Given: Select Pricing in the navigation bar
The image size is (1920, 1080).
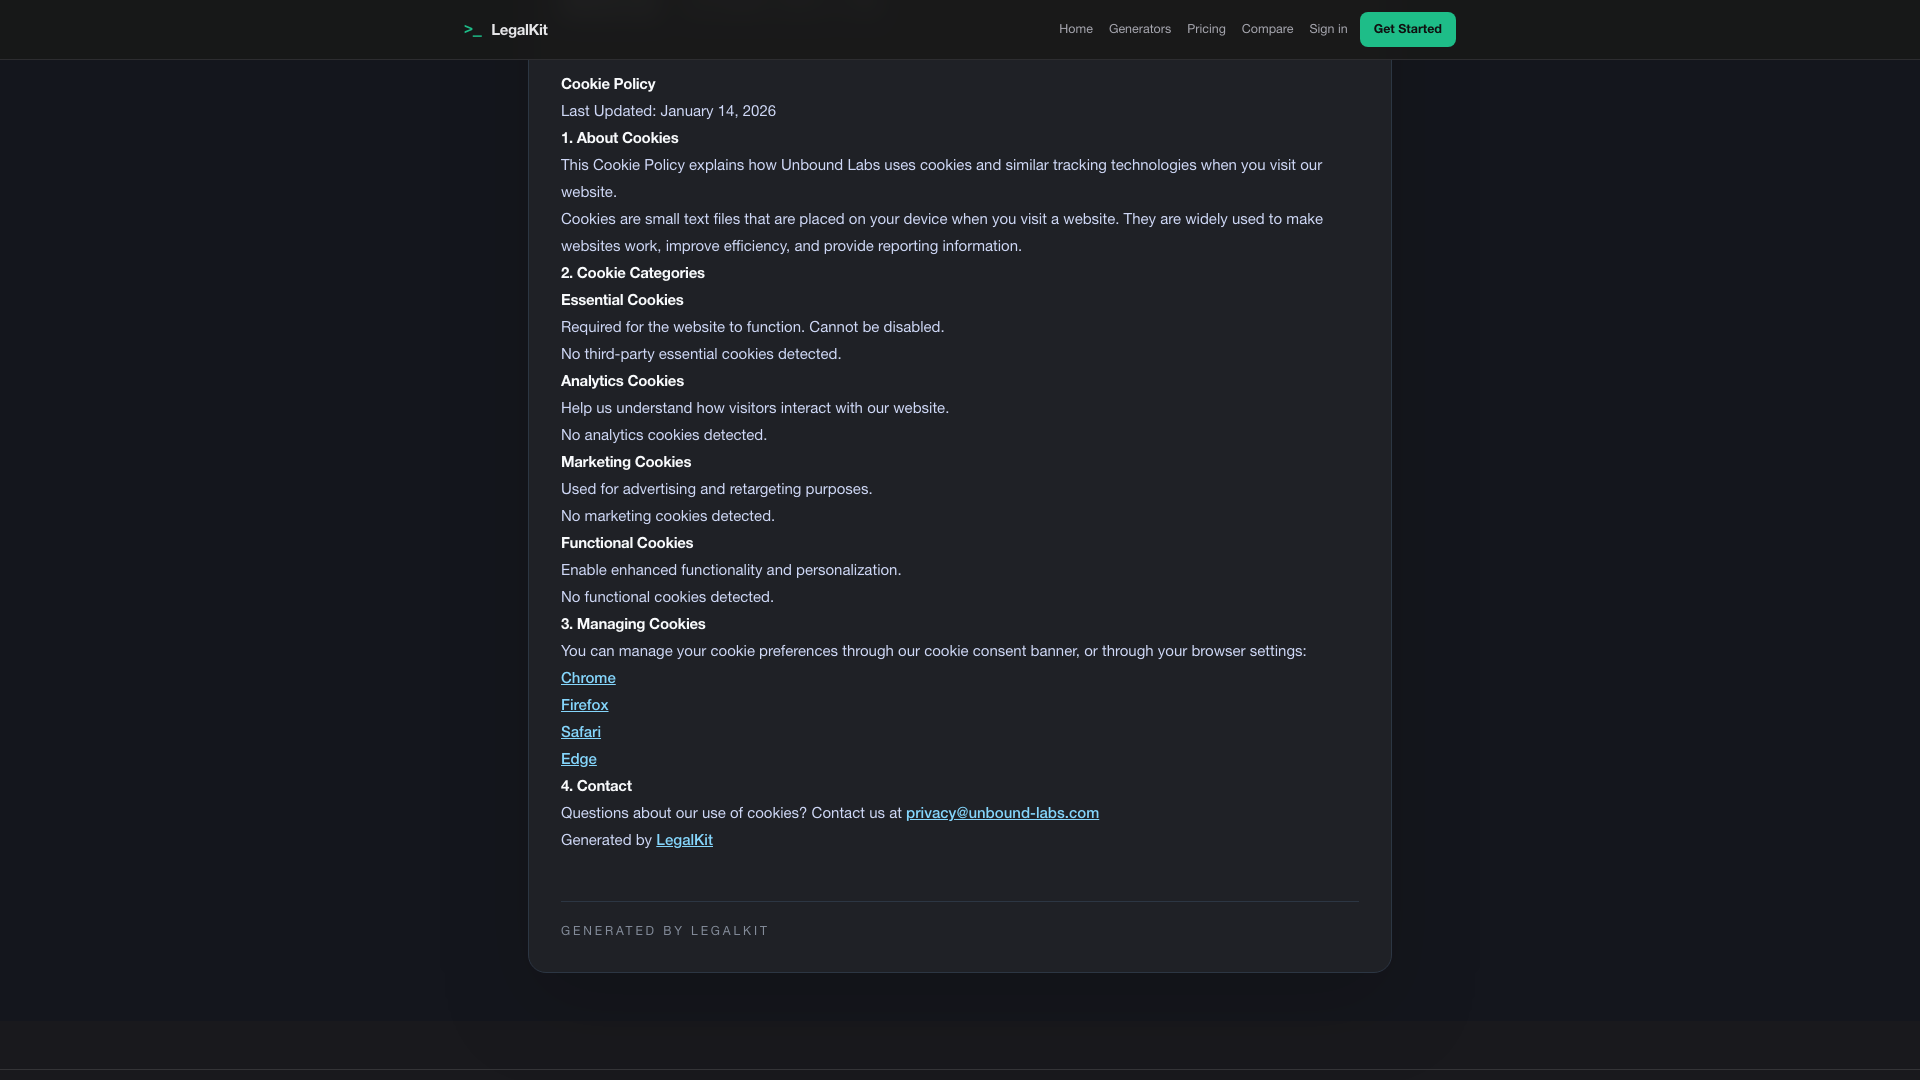Looking at the screenshot, I should (x=1205, y=29).
